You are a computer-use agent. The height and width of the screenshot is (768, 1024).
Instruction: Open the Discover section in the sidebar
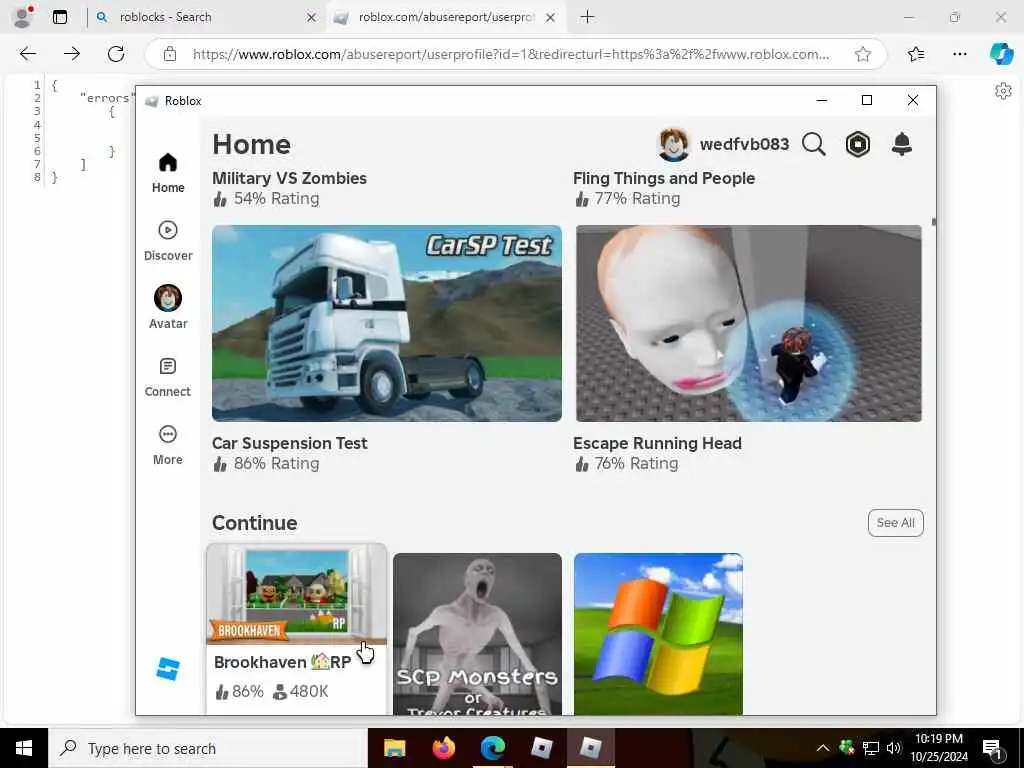point(168,241)
